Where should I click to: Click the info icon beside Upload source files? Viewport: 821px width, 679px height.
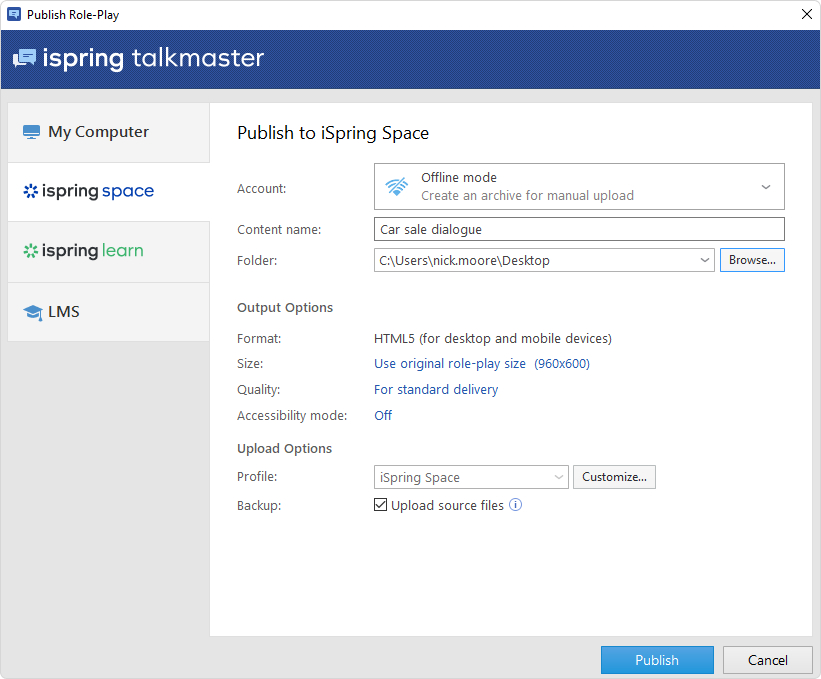tap(515, 505)
